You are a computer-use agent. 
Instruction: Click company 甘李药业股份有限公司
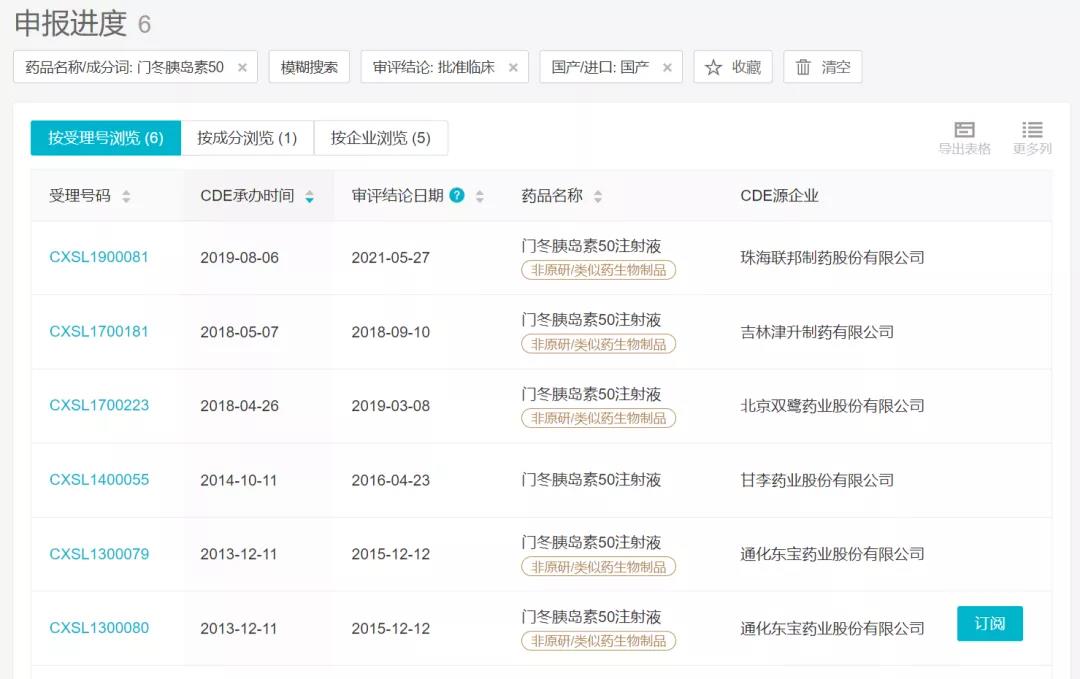pos(817,480)
